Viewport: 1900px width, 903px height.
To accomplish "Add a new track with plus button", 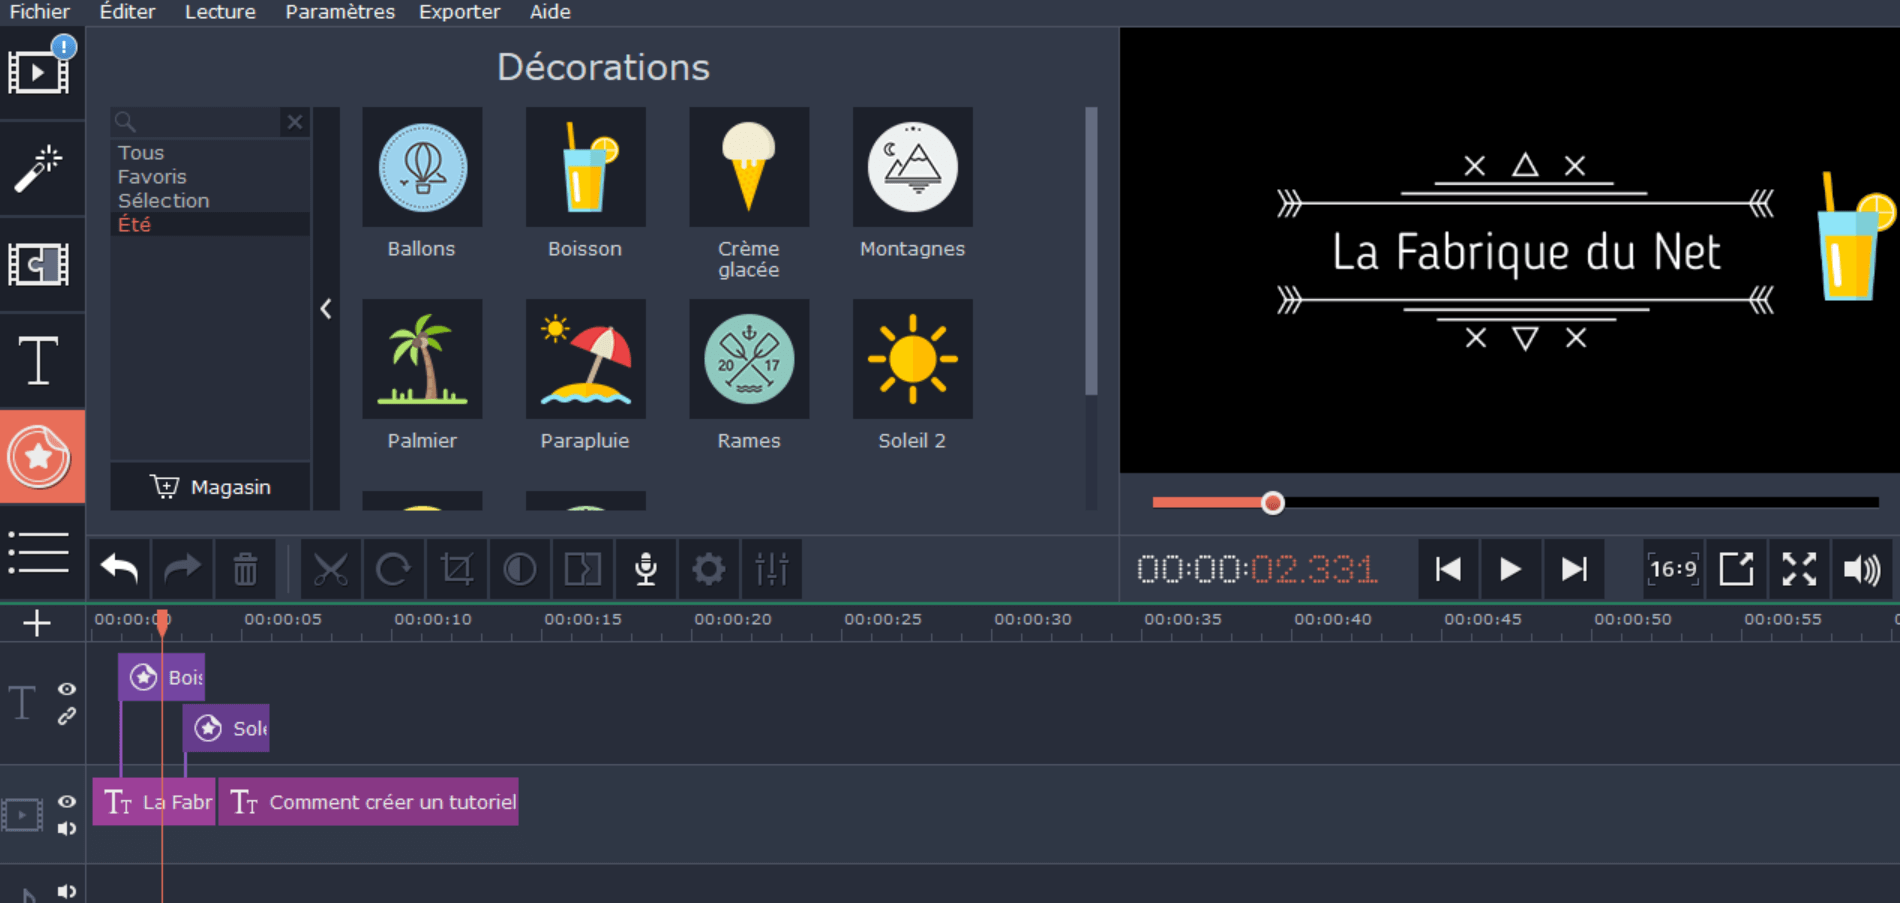I will (x=37, y=623).
